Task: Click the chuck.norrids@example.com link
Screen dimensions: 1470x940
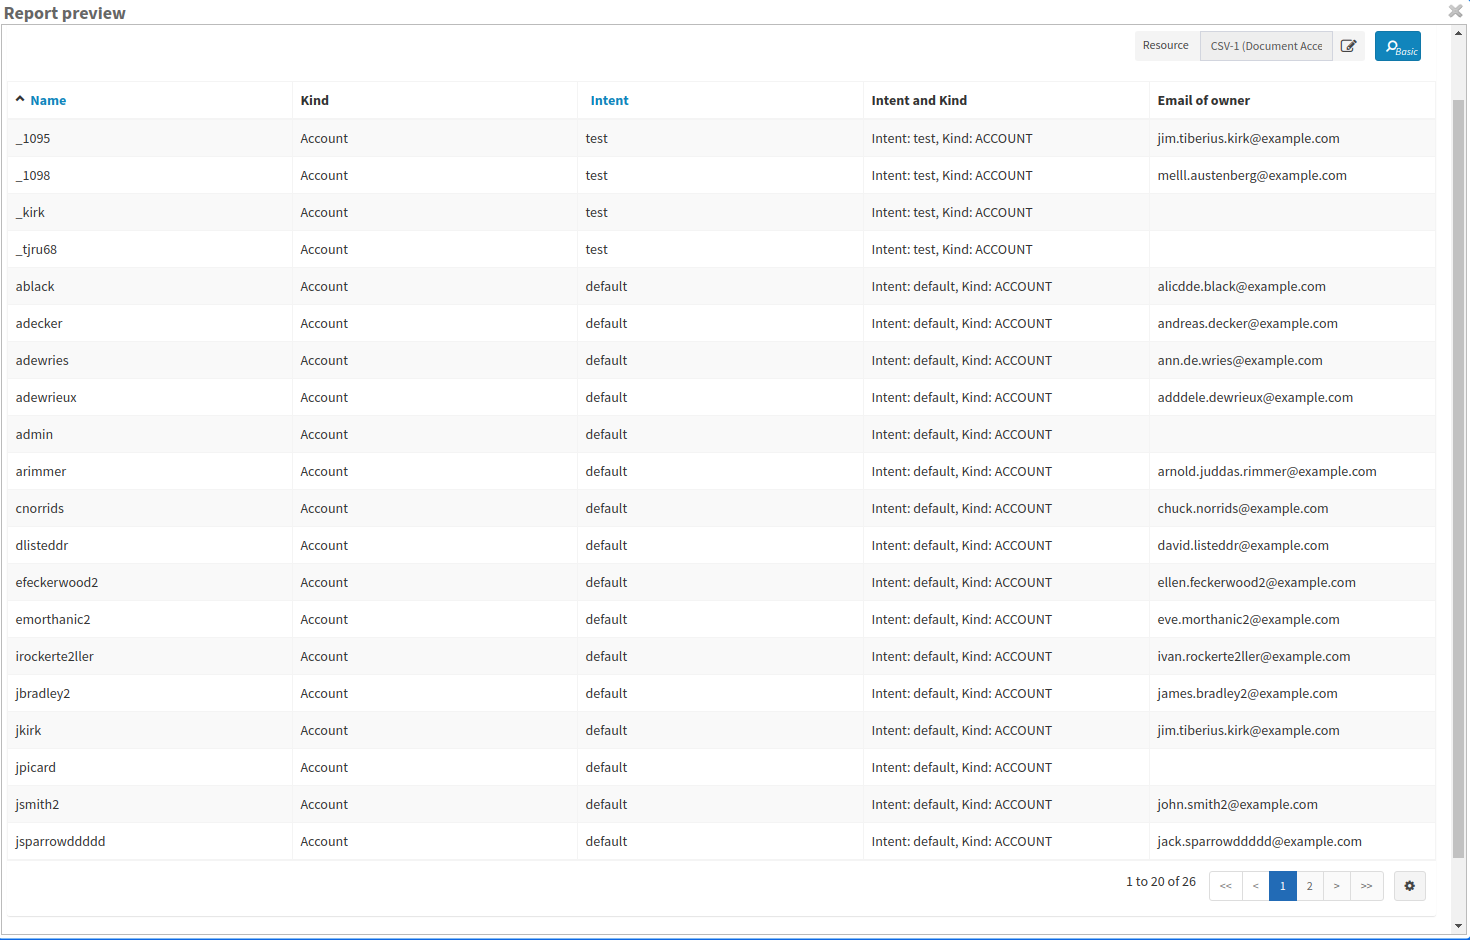Action: click(x=1243, y=508)
